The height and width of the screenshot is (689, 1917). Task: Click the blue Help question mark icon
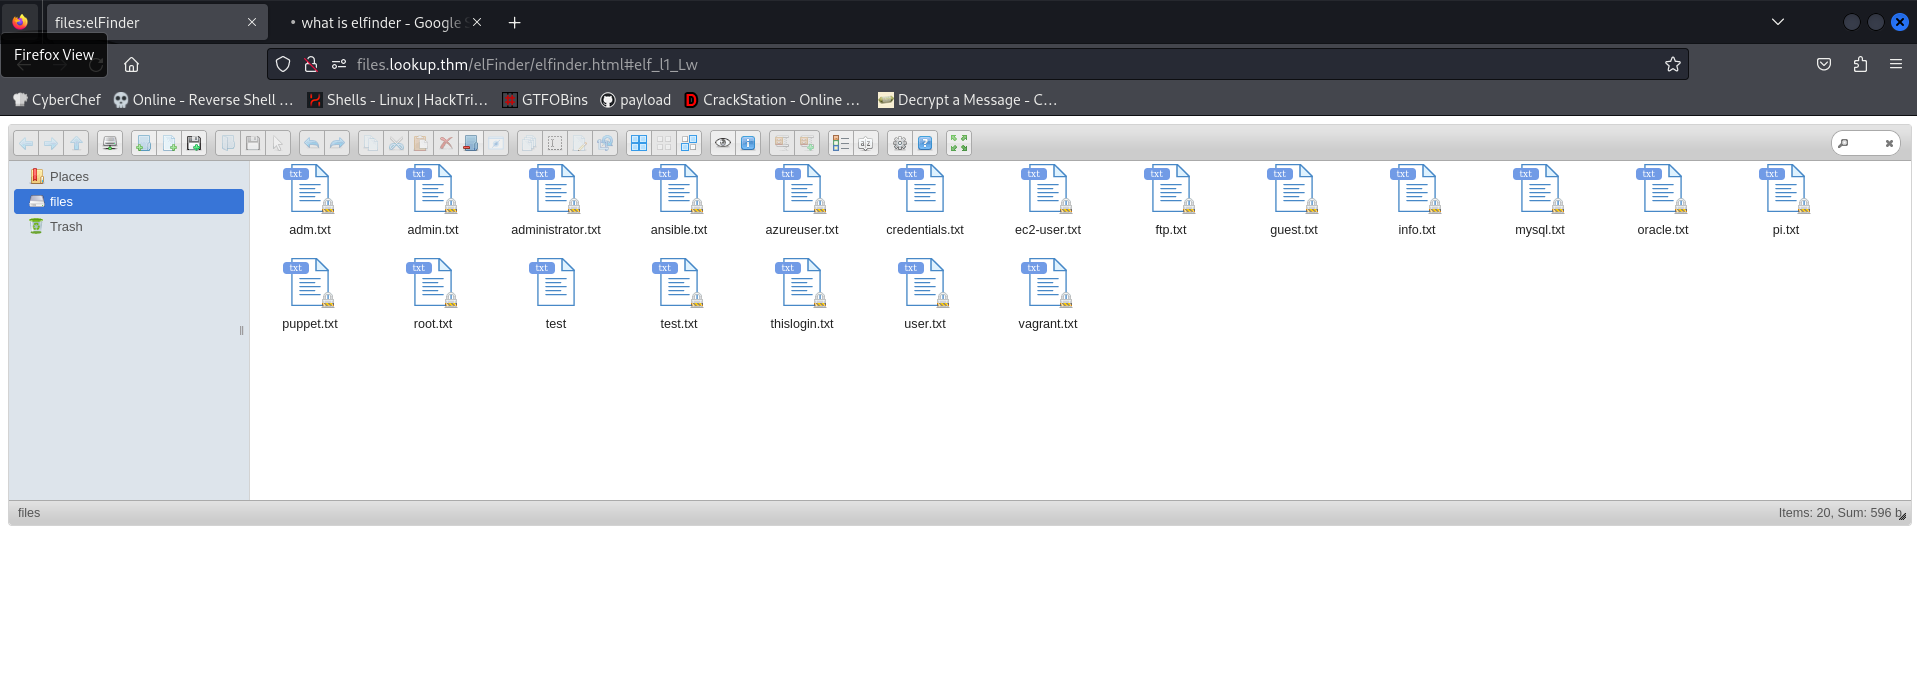[925, 144]
